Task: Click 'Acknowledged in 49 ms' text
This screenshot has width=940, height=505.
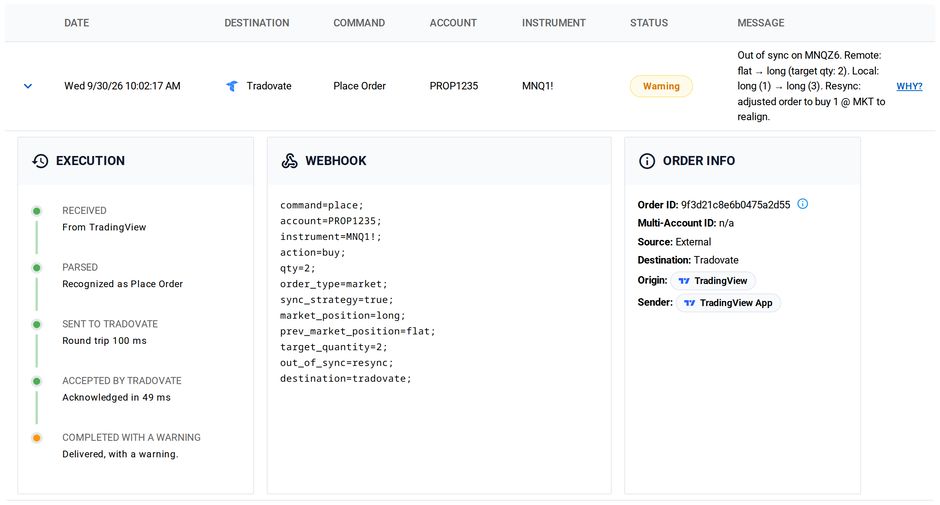Action: (x=116, y=397)
